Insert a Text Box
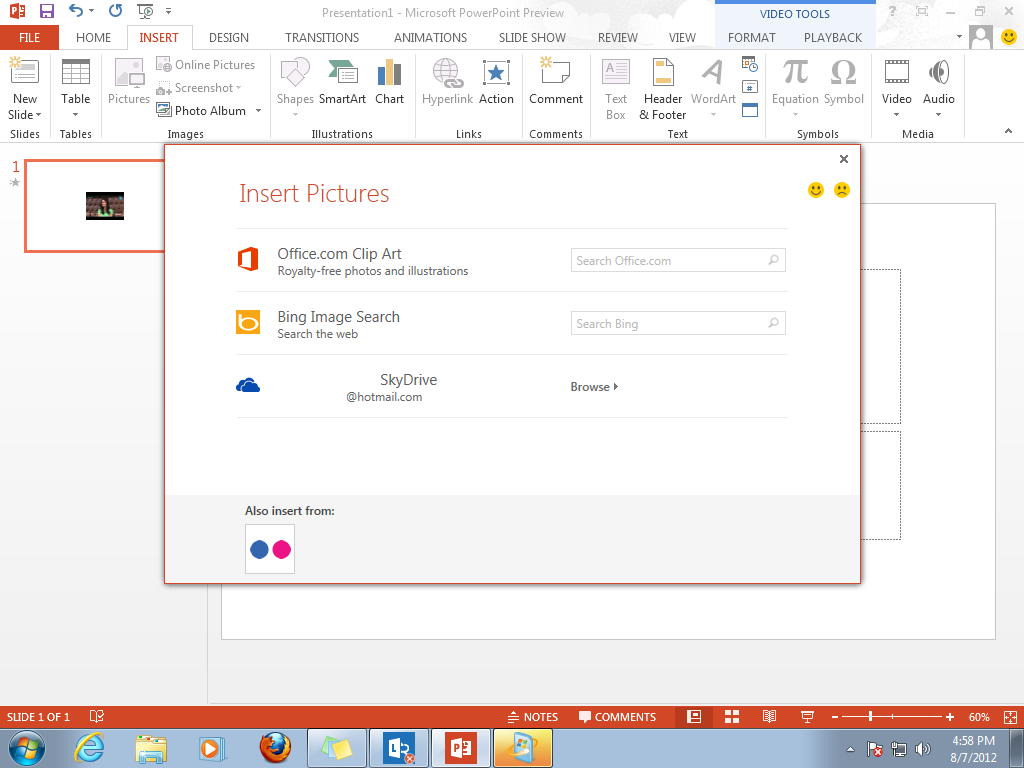The width and height of the screenshot is (1024, 768). [615, 88]
